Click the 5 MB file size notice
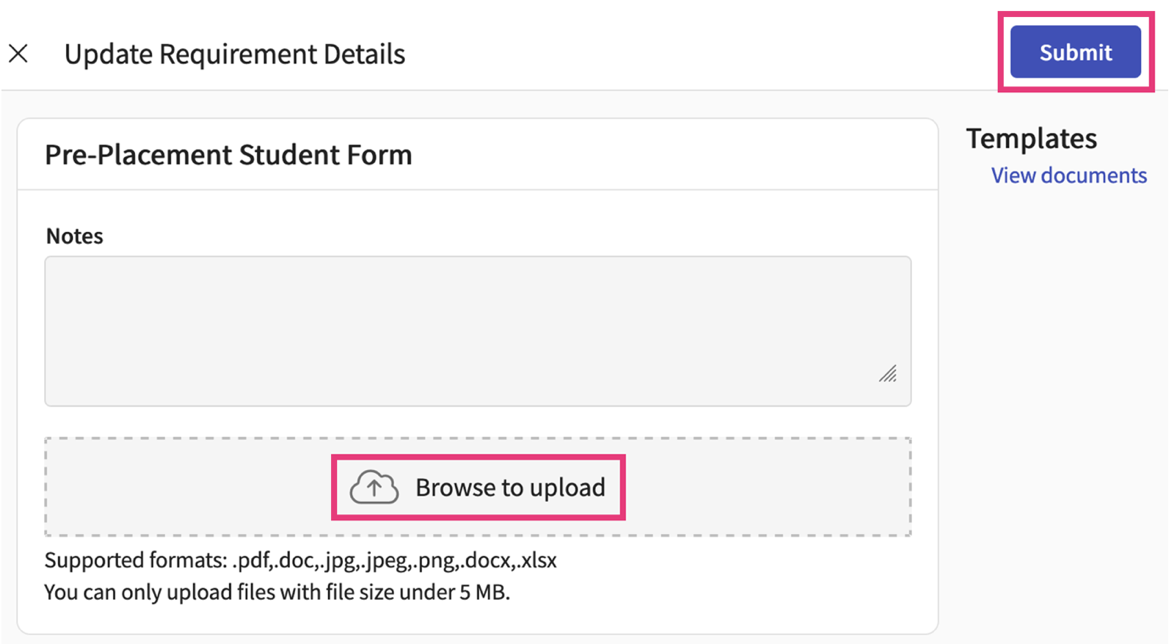Image resolution: width=1169 pixels, height=644 pixels. (x=277, y=592)
